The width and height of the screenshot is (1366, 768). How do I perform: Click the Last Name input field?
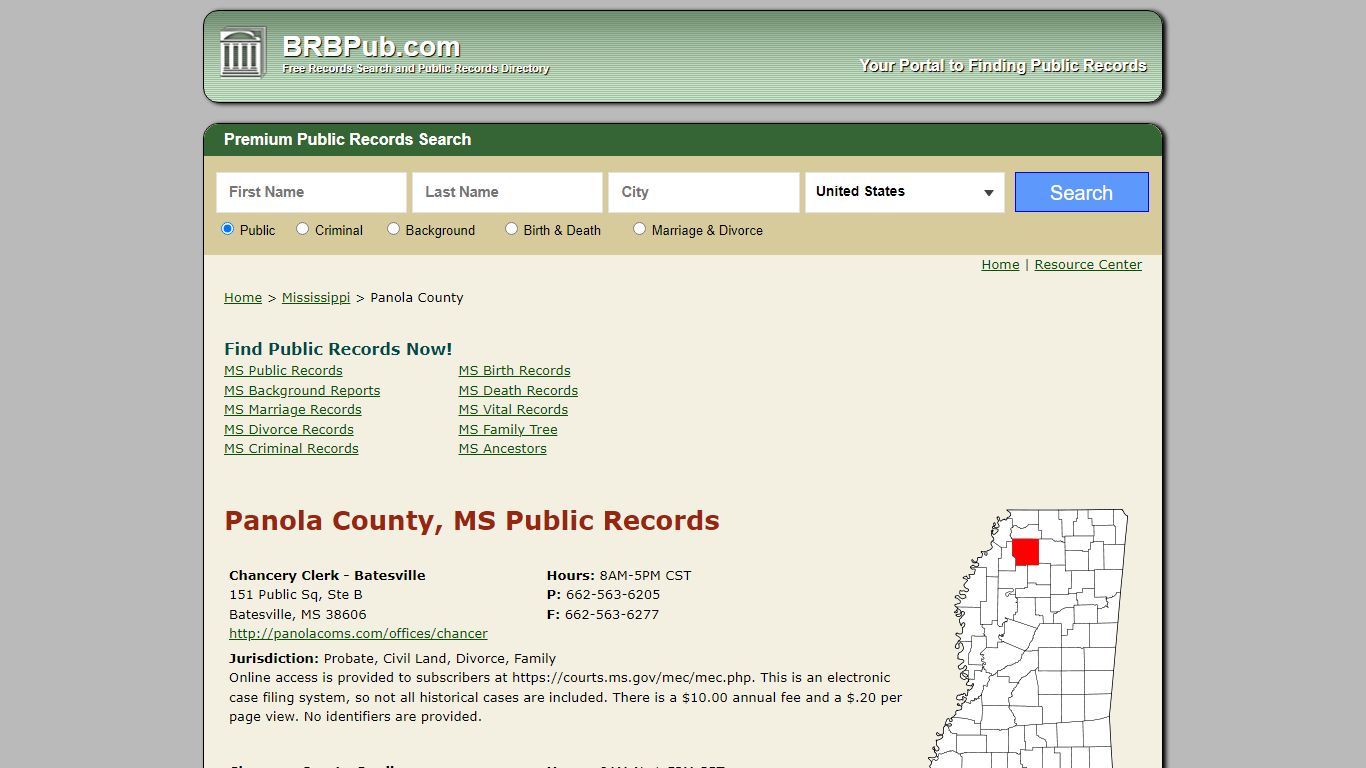[507, 192]
